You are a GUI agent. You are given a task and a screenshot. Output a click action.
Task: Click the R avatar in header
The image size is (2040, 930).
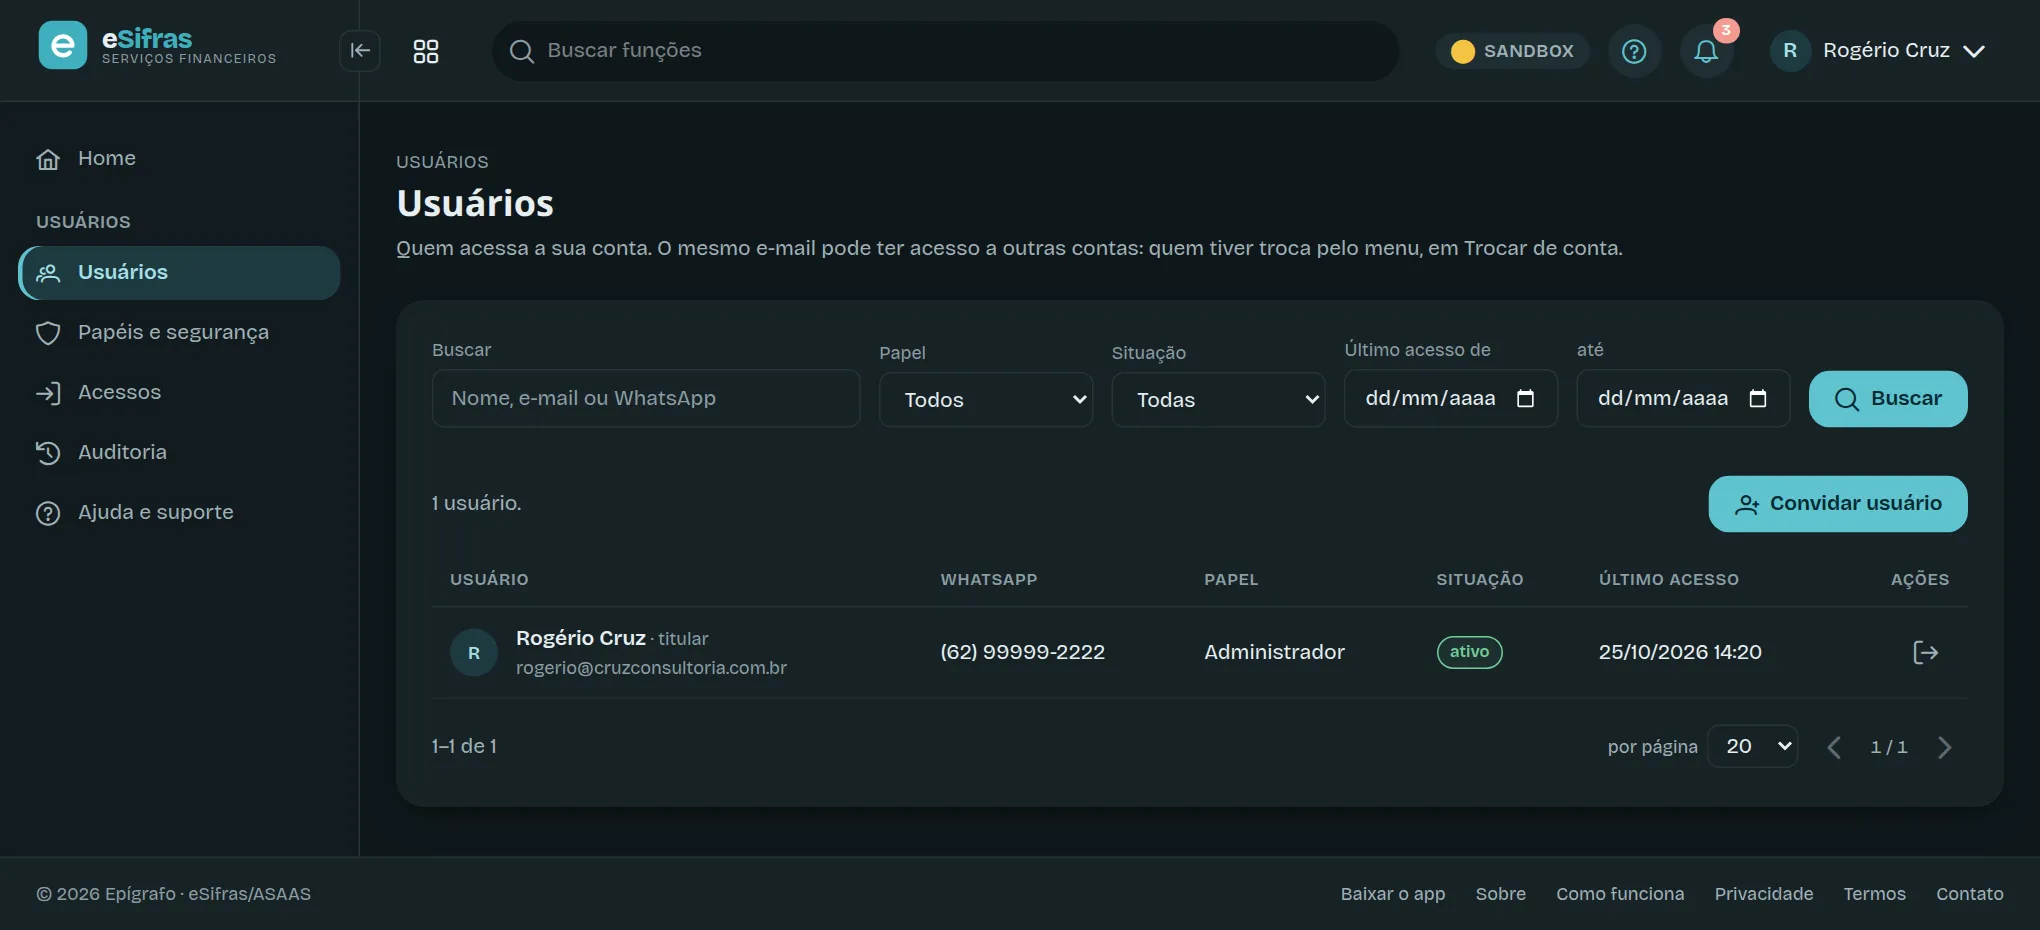[x=1790, y=50]
